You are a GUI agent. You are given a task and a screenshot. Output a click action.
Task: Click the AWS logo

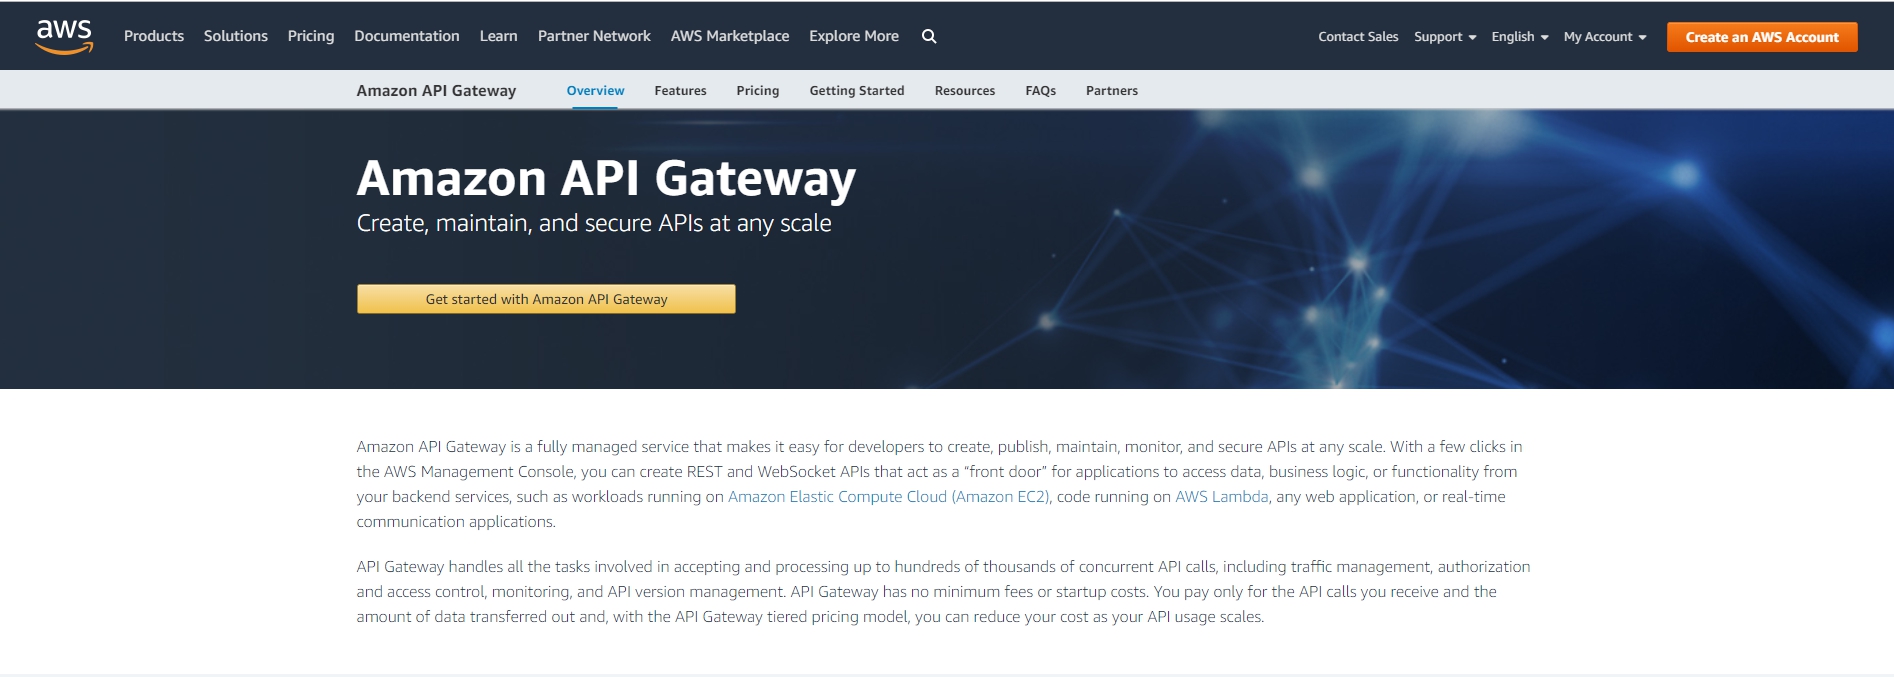point(65,36)
